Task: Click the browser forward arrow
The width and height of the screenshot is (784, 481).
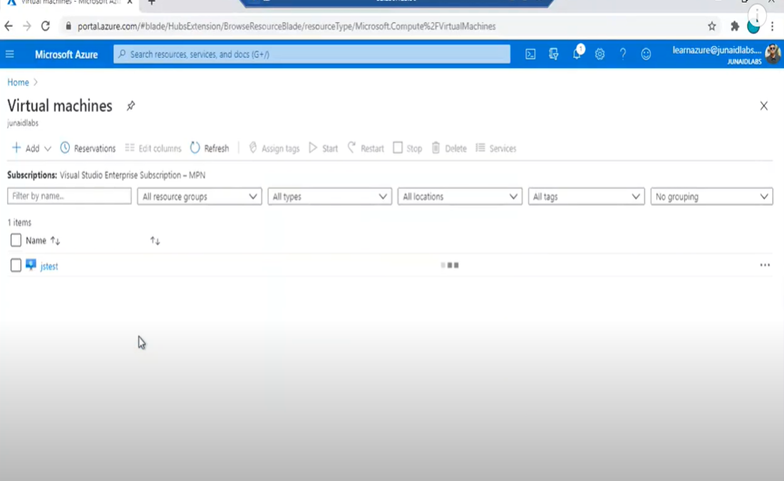Action: tap(27, 26)
